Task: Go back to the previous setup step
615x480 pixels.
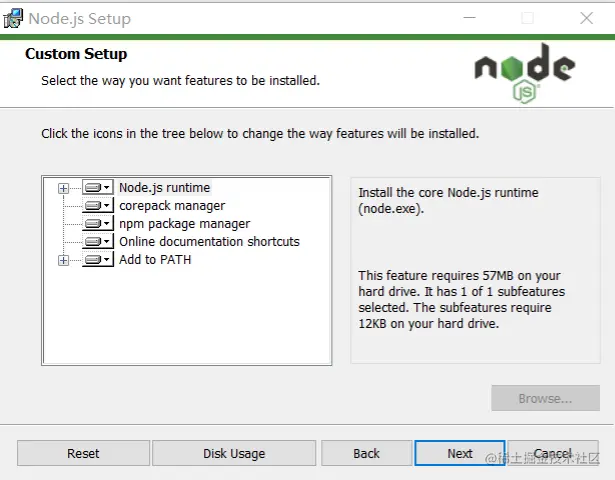Action: (367, 453)
